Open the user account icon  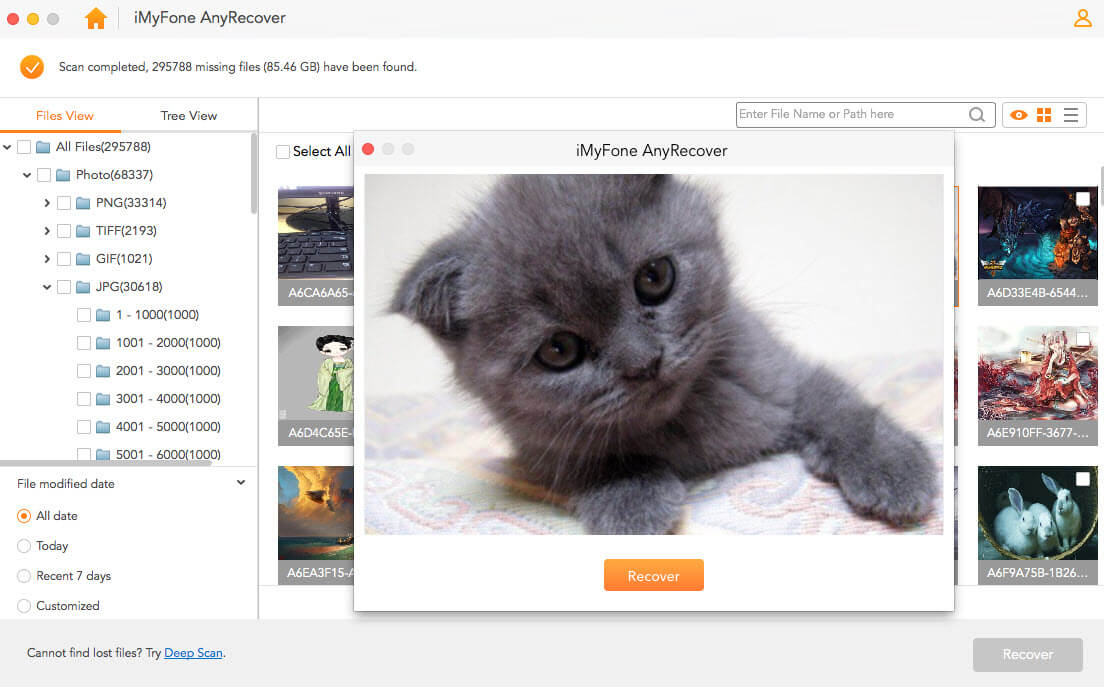click(1082, 18)
